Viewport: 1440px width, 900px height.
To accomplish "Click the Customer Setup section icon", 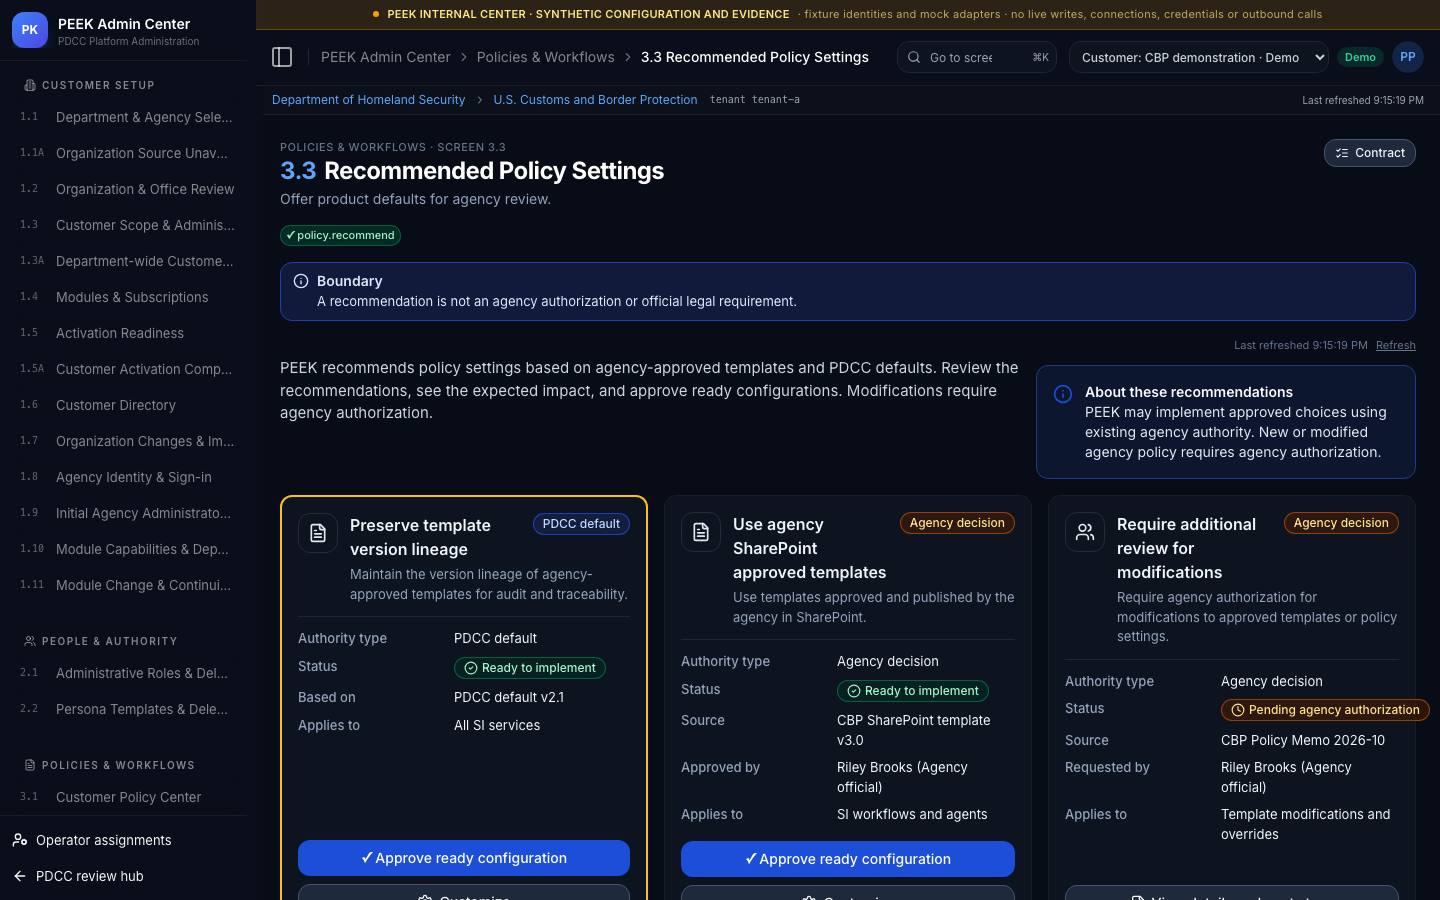I will pos(30,85).
